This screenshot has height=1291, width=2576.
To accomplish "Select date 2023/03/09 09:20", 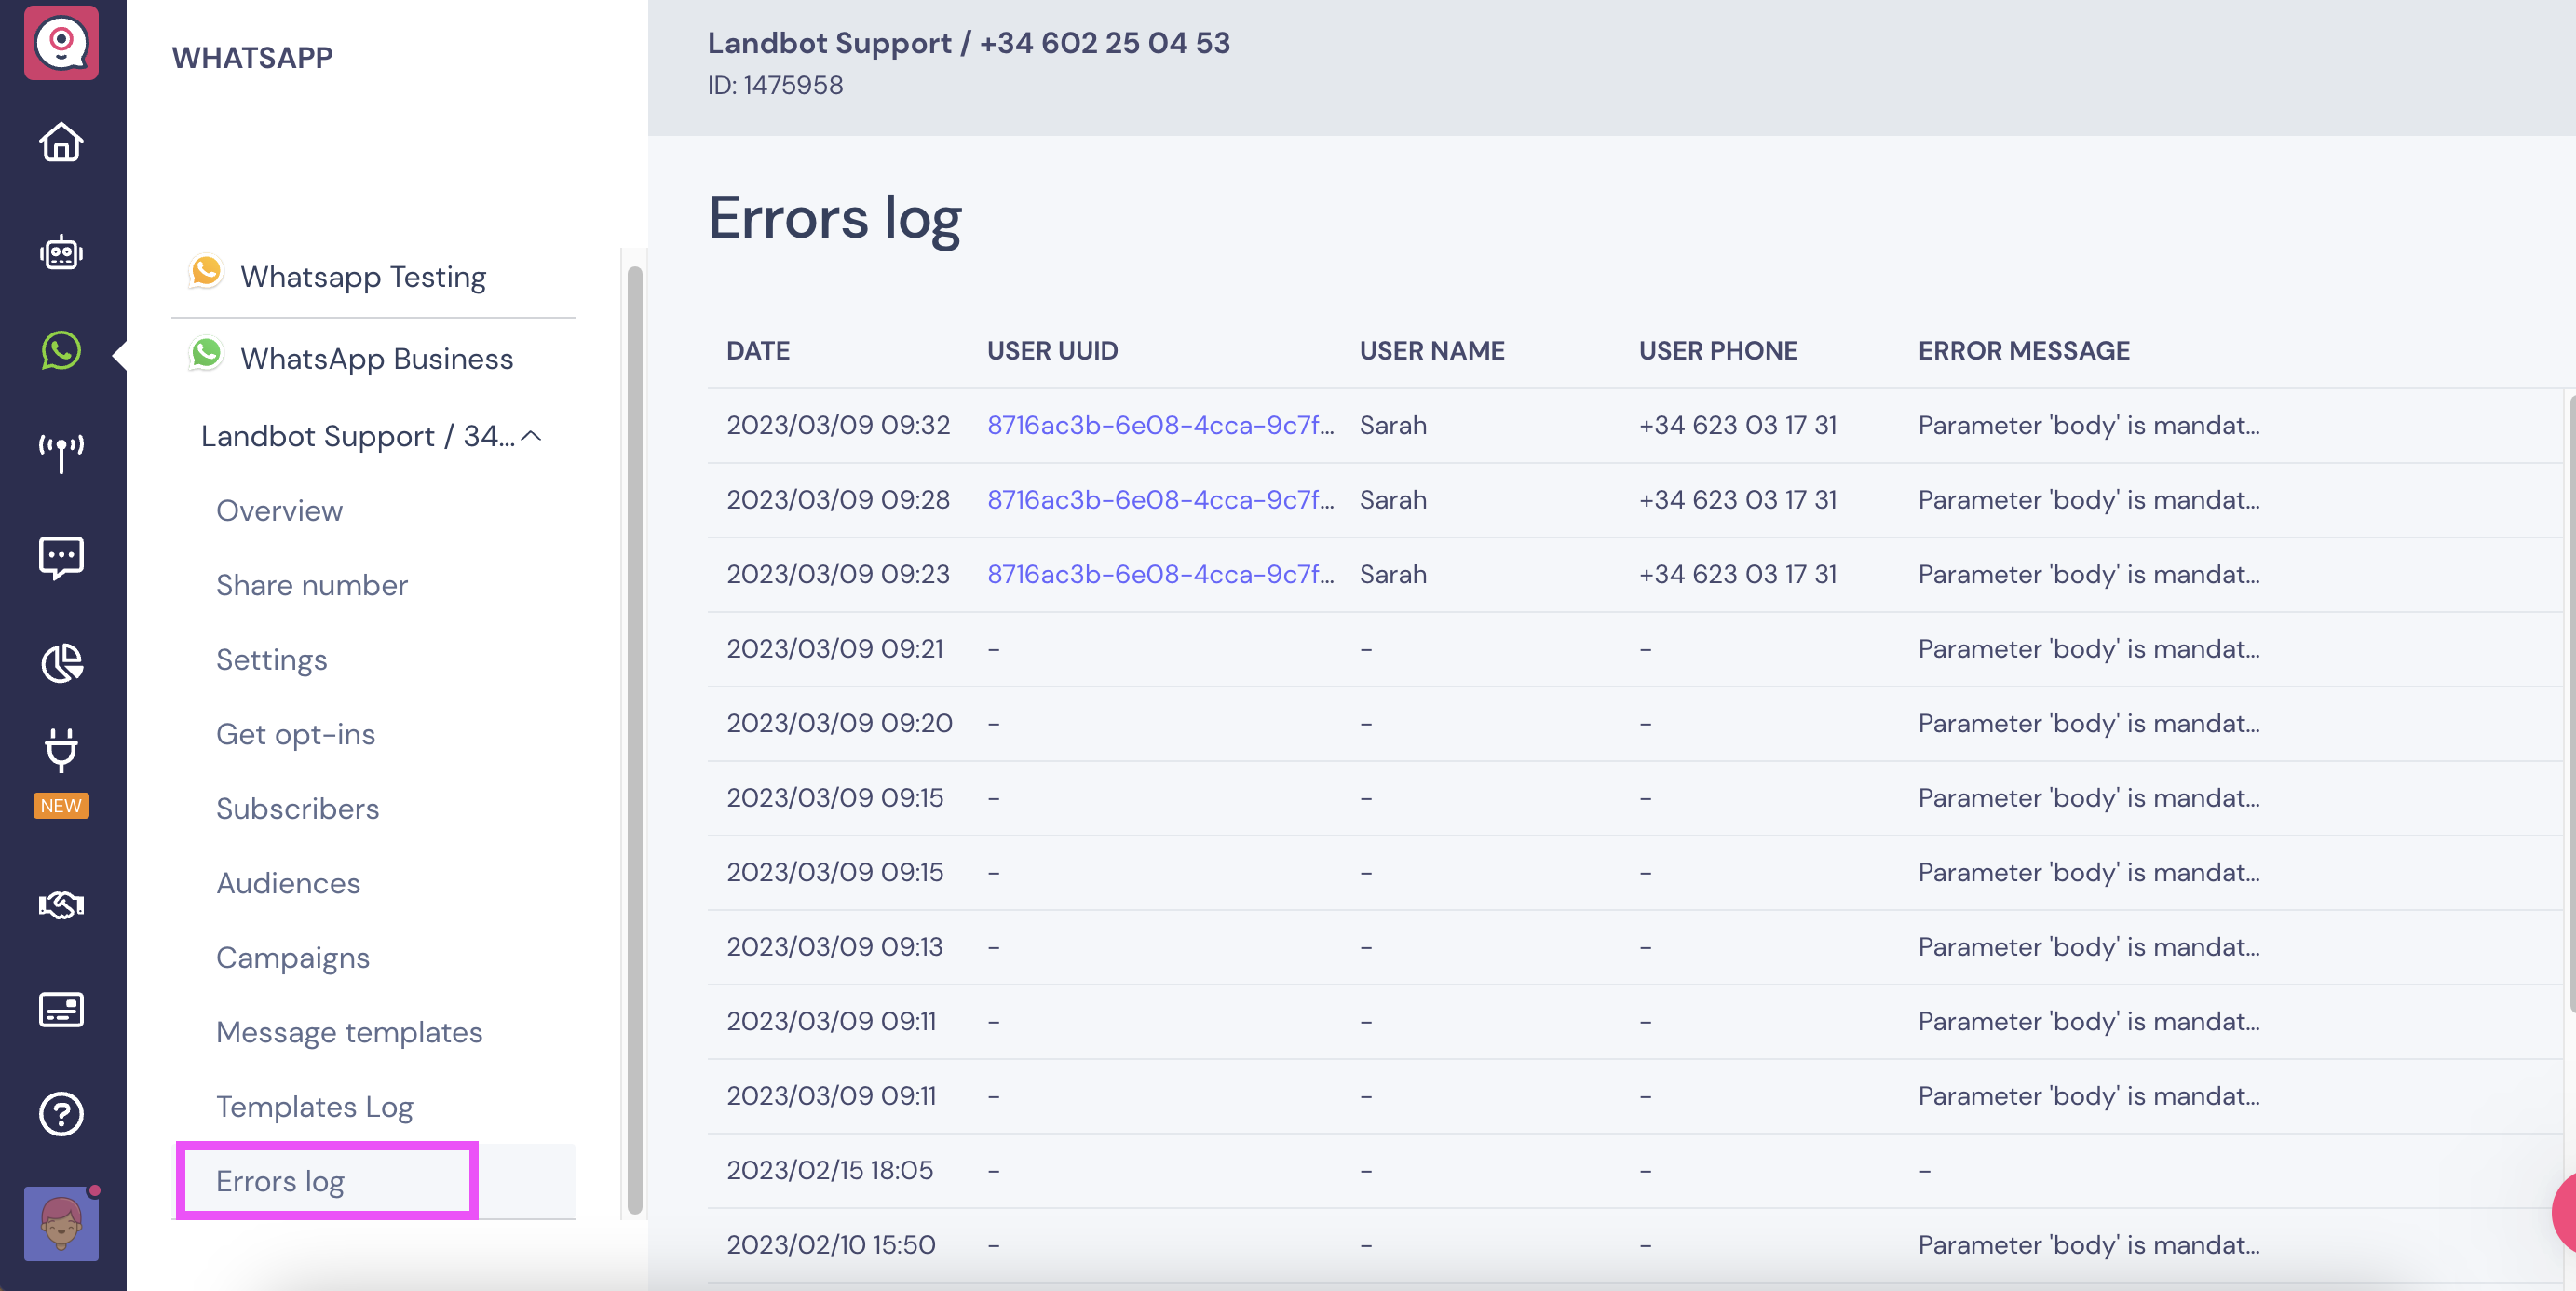I will coord(839,723).
